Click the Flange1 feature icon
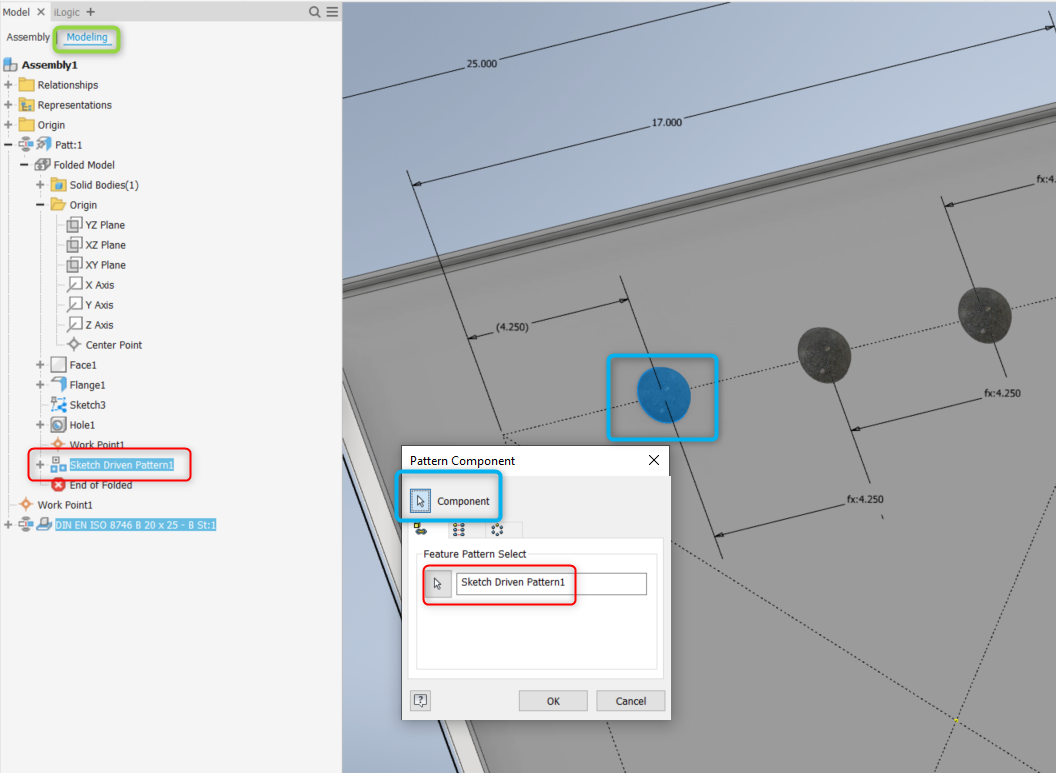The width and height of the screenshot is (1056, 773). [59, 384]
